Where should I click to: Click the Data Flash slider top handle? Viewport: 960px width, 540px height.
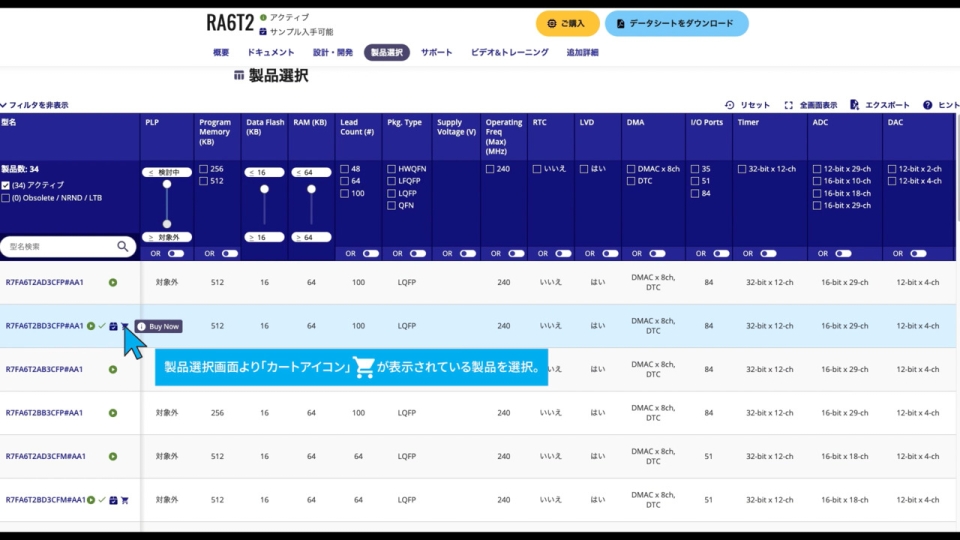tap(264, 189)
